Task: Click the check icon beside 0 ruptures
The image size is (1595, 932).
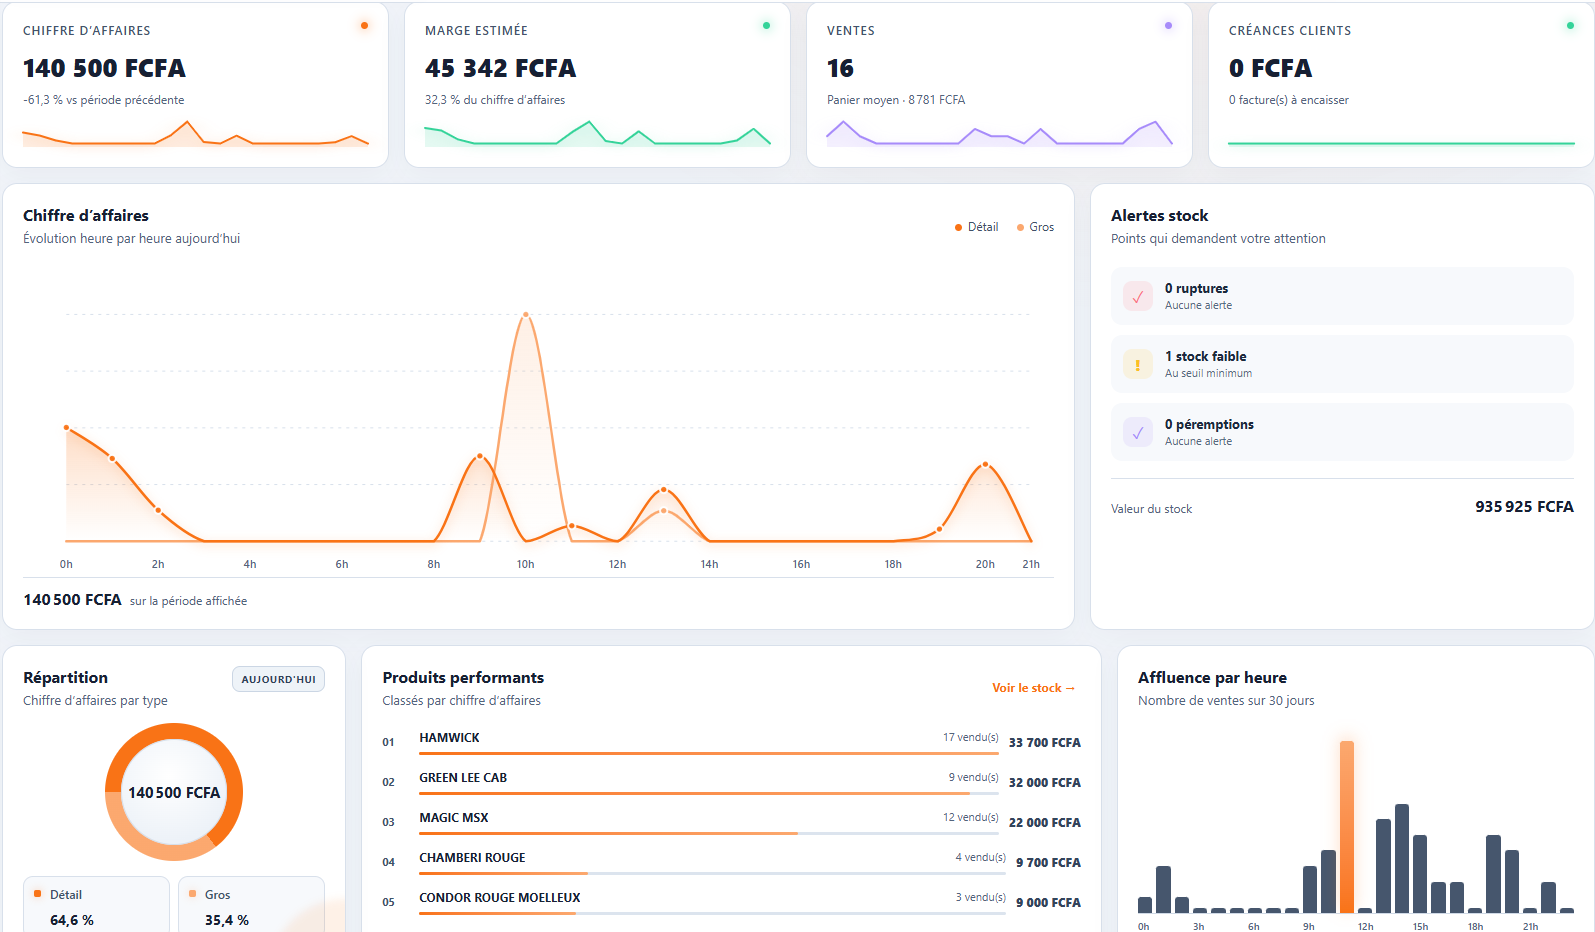Action: (1138, 296)
